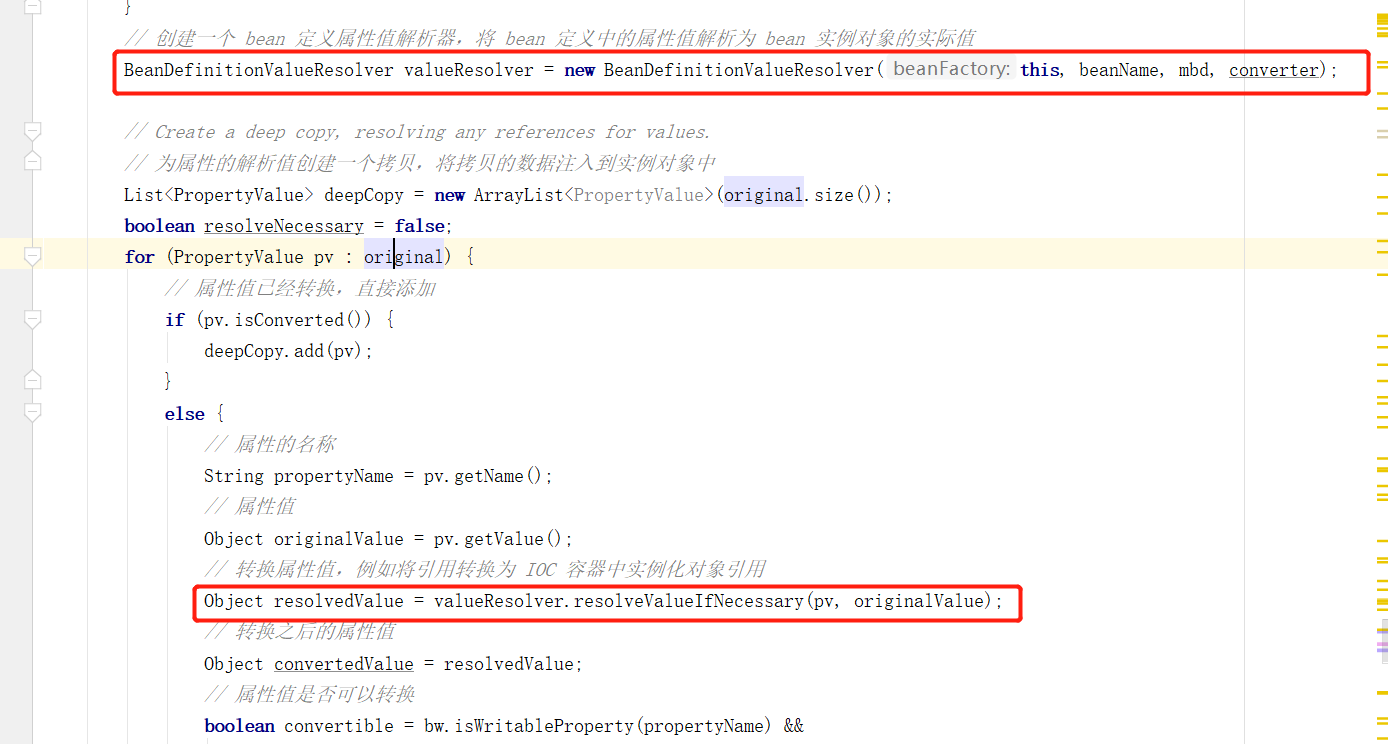This screenshot has width=1388, height=744.
Task: Click pv.isConverted() in the if condition
Action: 288,320
